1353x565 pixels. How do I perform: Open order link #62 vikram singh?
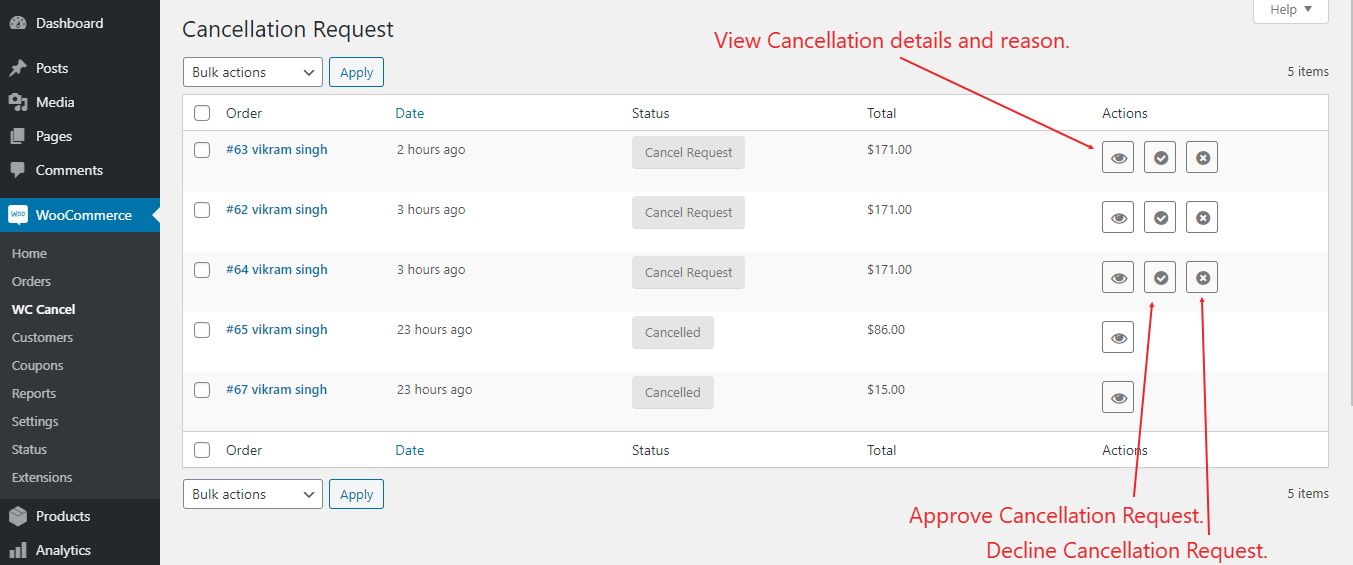coord(276,209)
